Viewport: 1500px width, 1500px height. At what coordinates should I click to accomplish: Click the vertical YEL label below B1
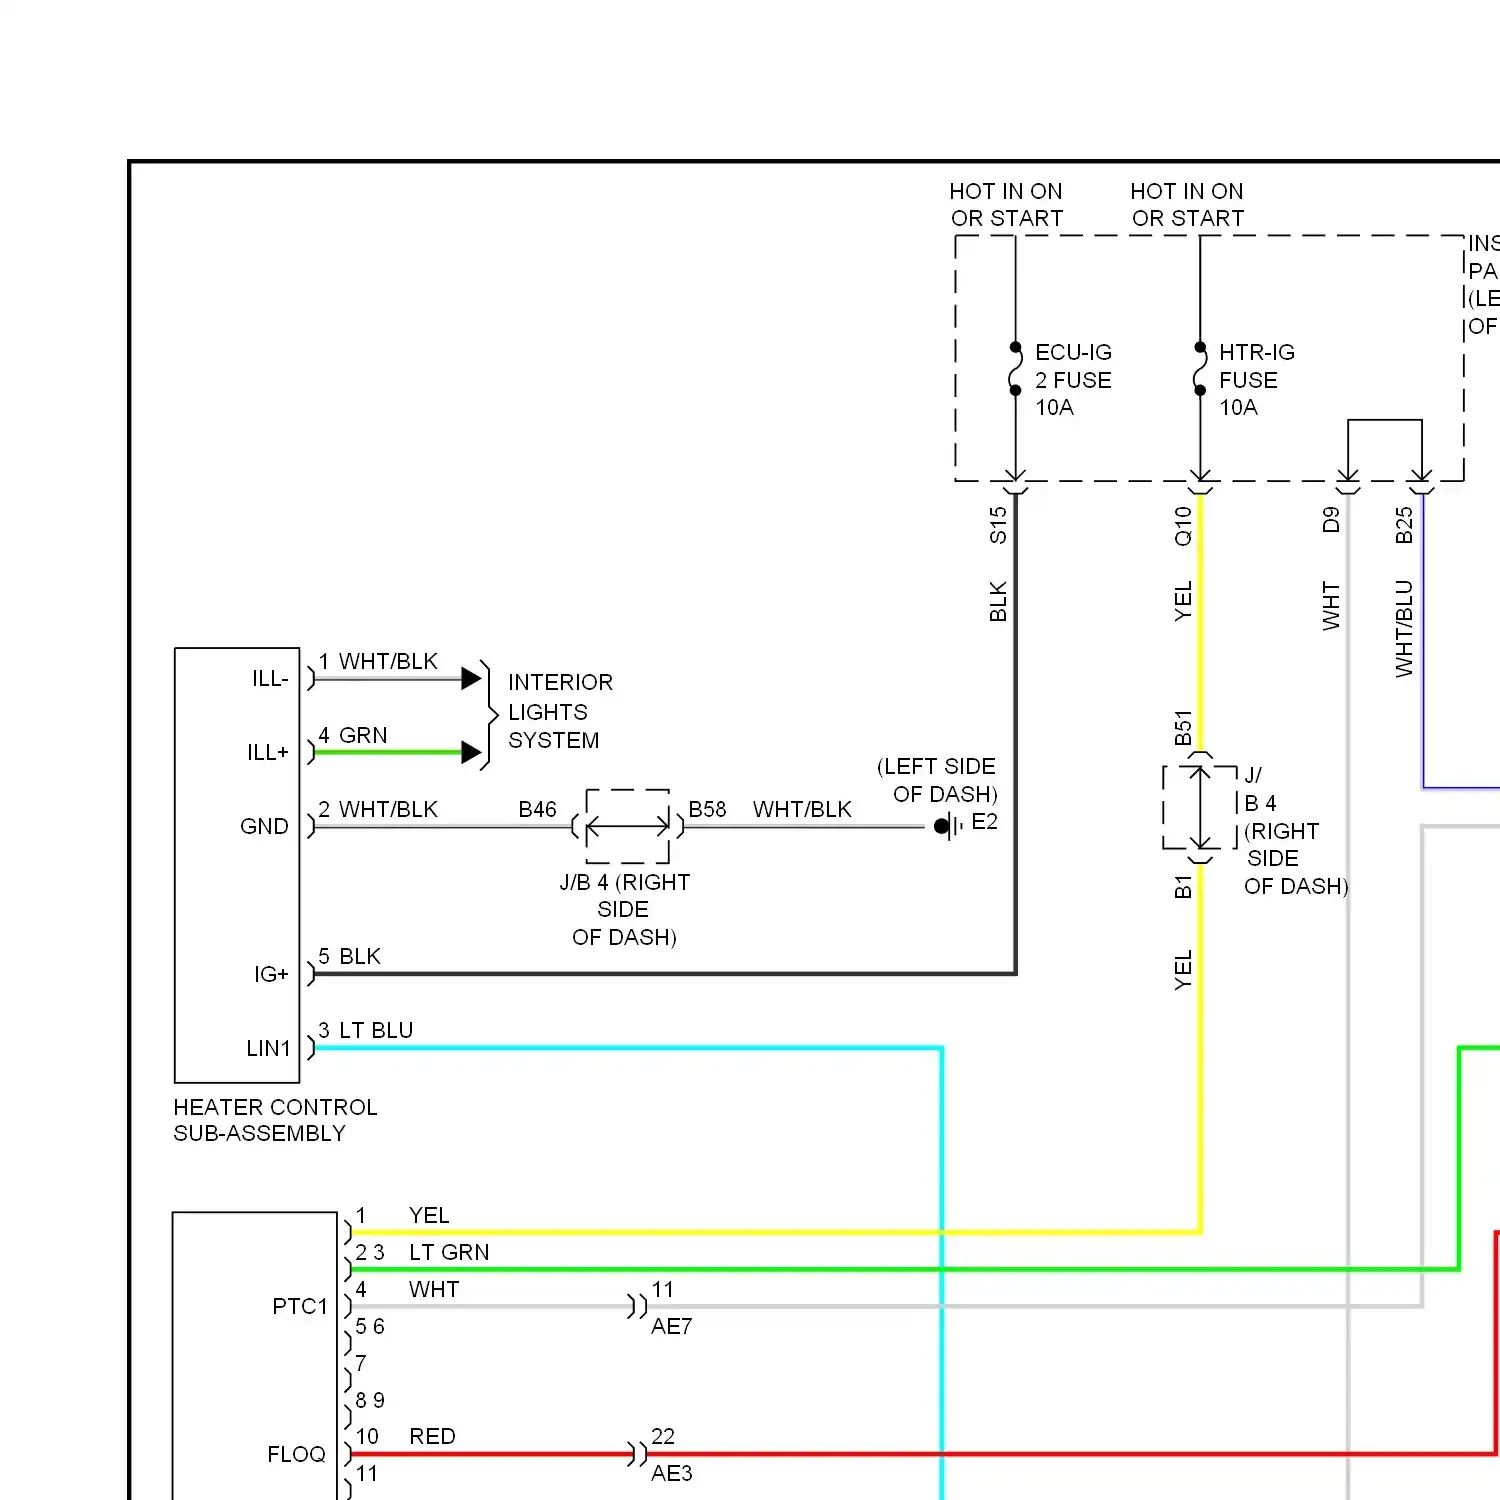(x=1183, y=970)
